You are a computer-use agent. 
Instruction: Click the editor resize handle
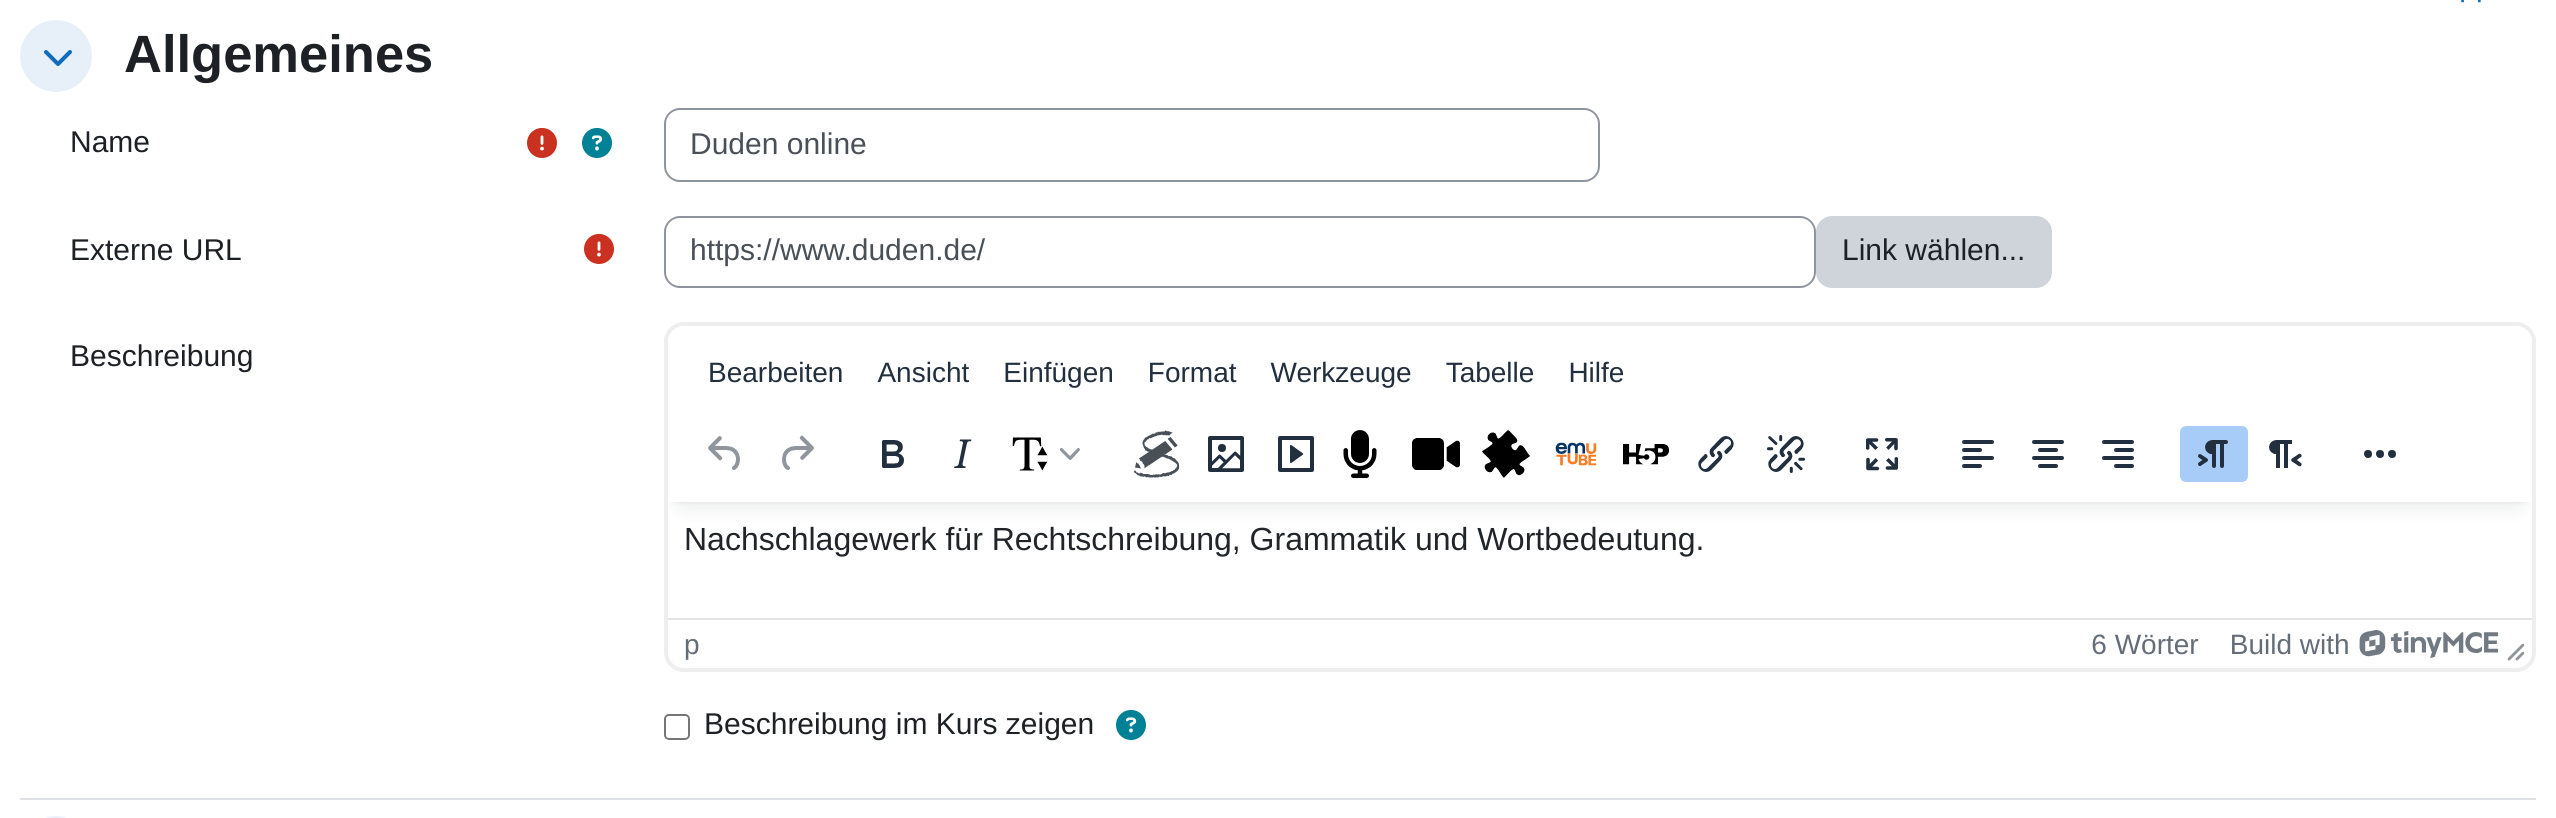(x=2516, y=652)
